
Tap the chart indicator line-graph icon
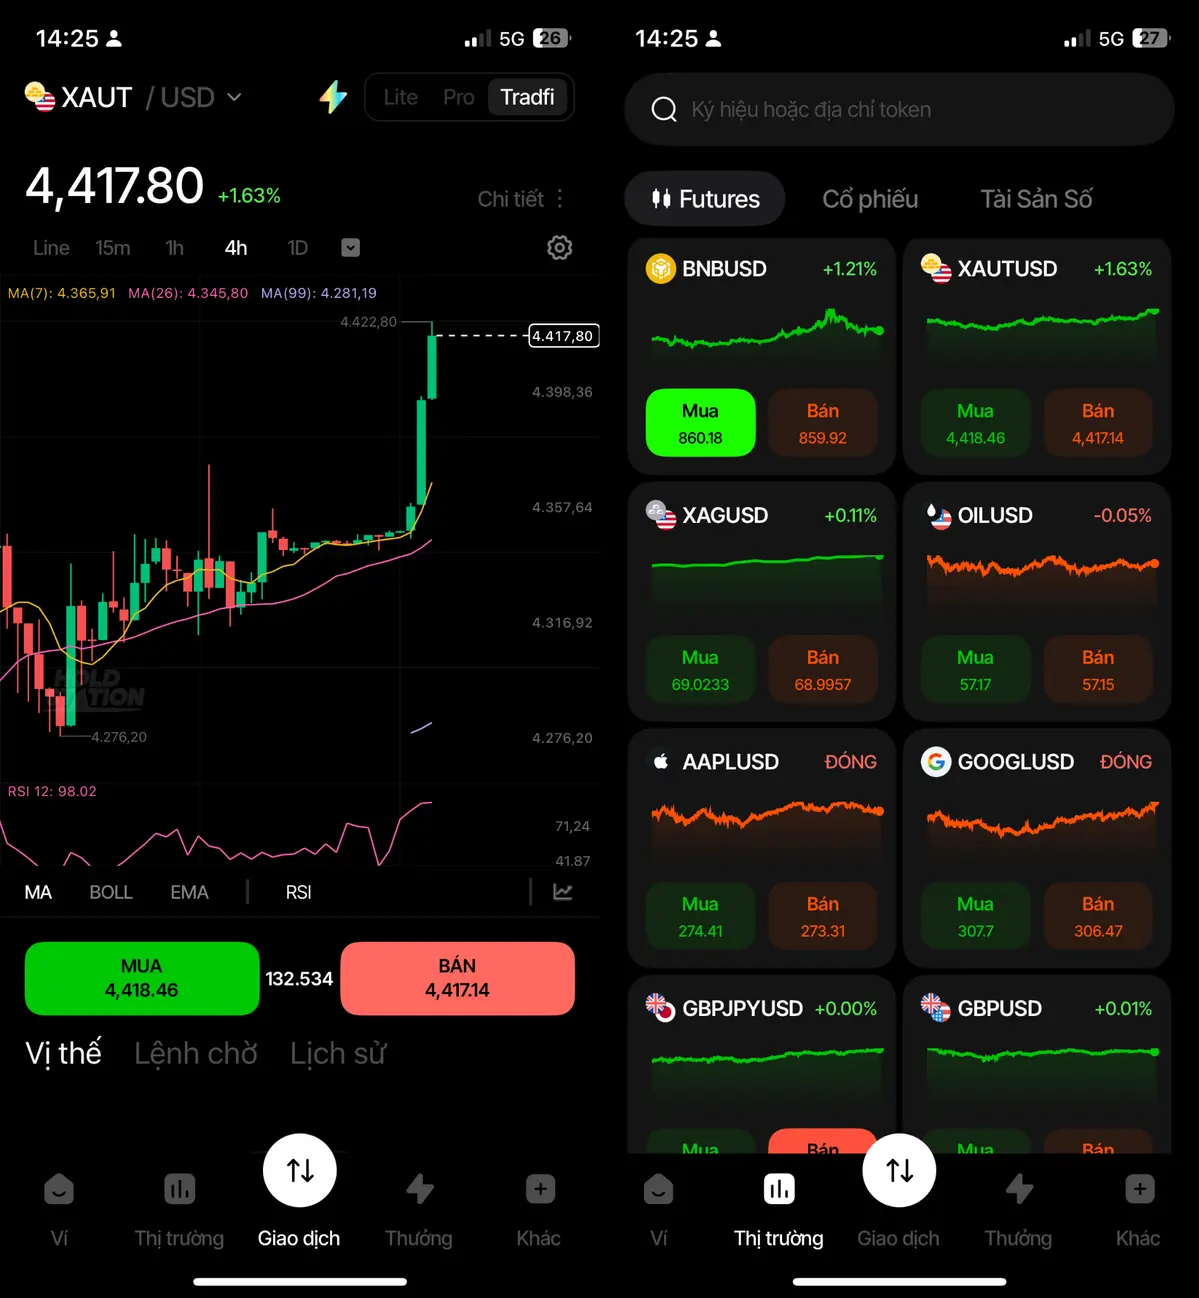click(563, 892)
